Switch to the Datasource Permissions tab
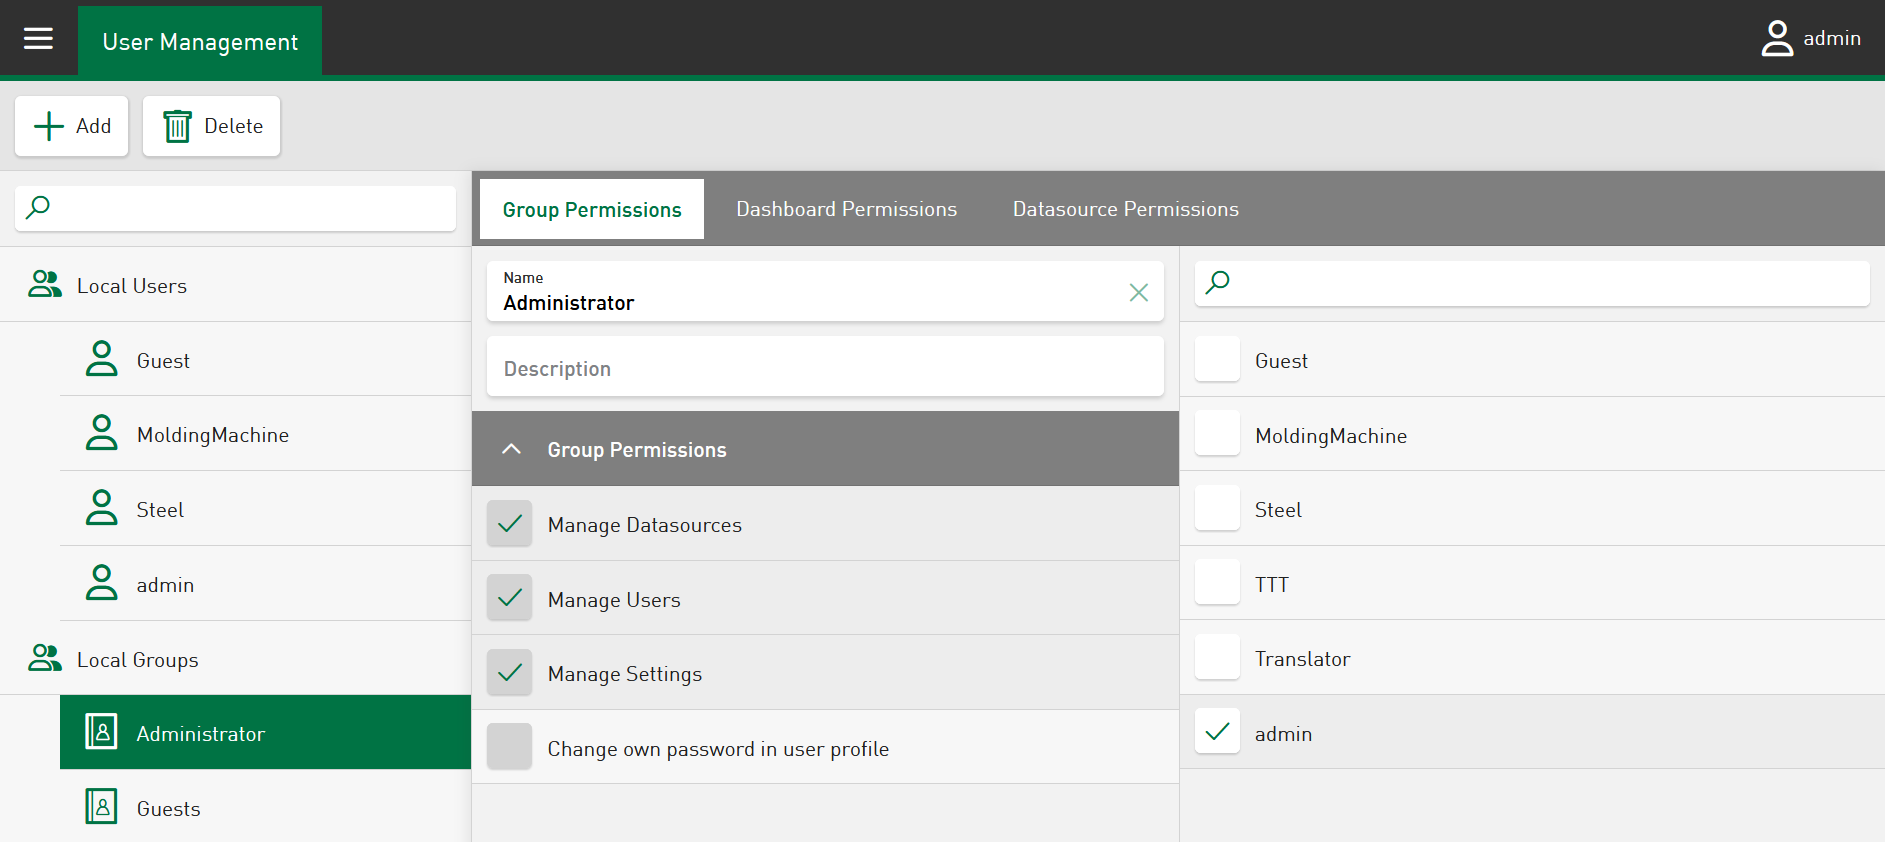 pyautogui.click(x=1125, y=209)
